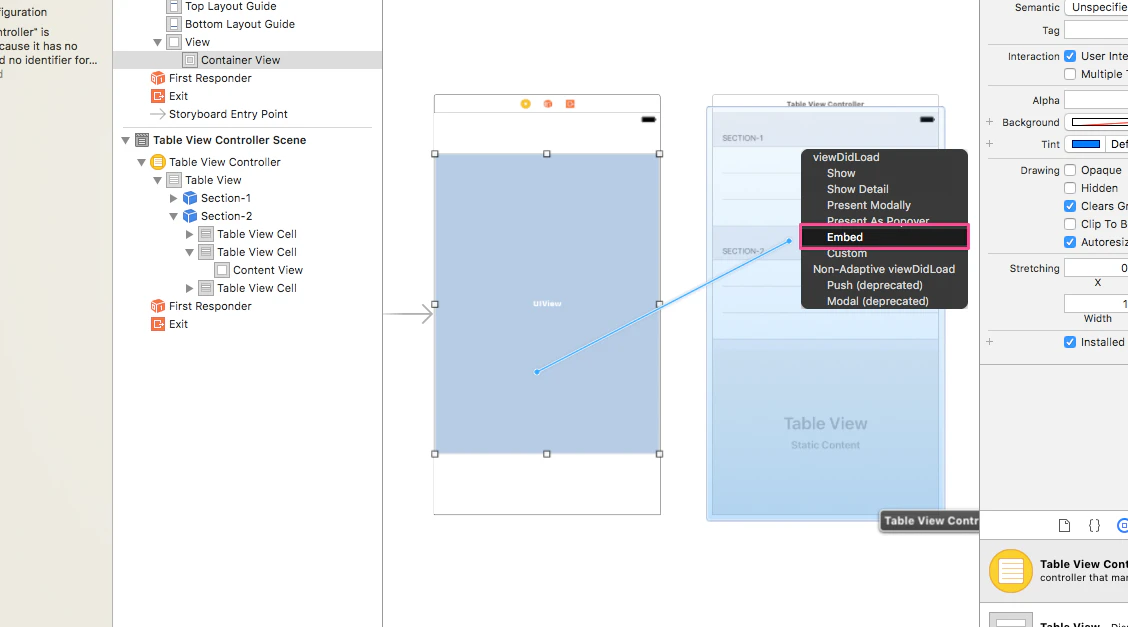The height and width of the screenshot is (627, 1128).
Task: Click Storyboard Entry Point arrow icon
Action: [158, 114]
